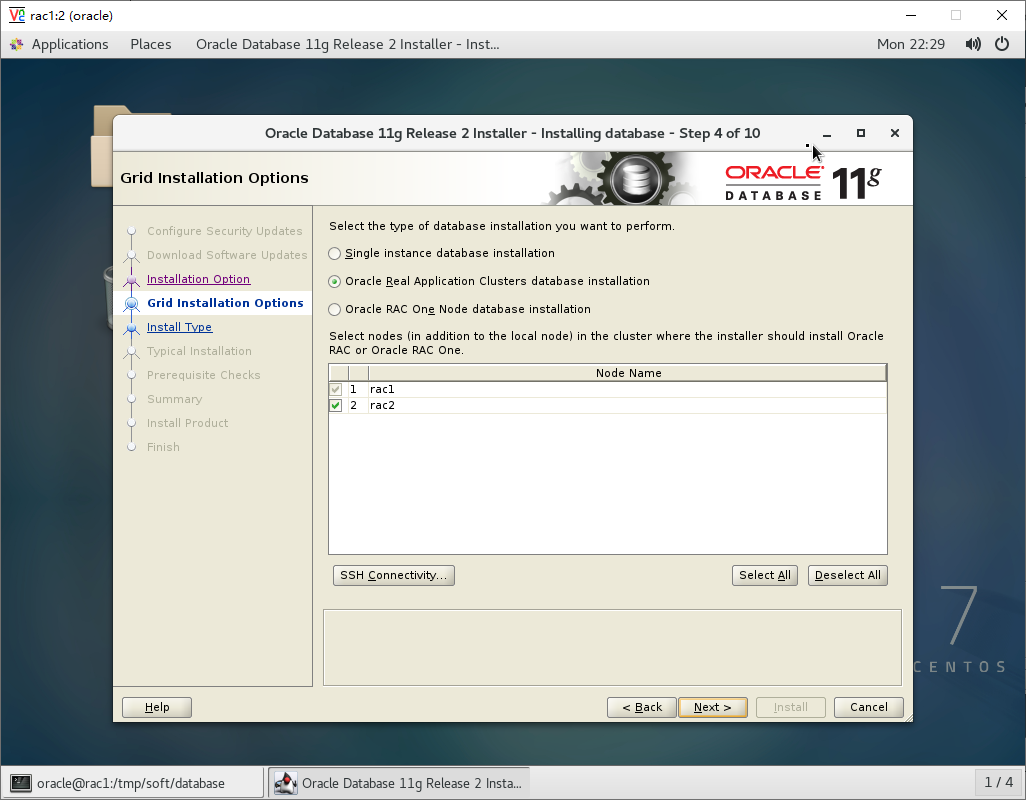The image size is (1026, 800).
Task: Click the Typical Installation step label
Action: [x=199, y=351]
